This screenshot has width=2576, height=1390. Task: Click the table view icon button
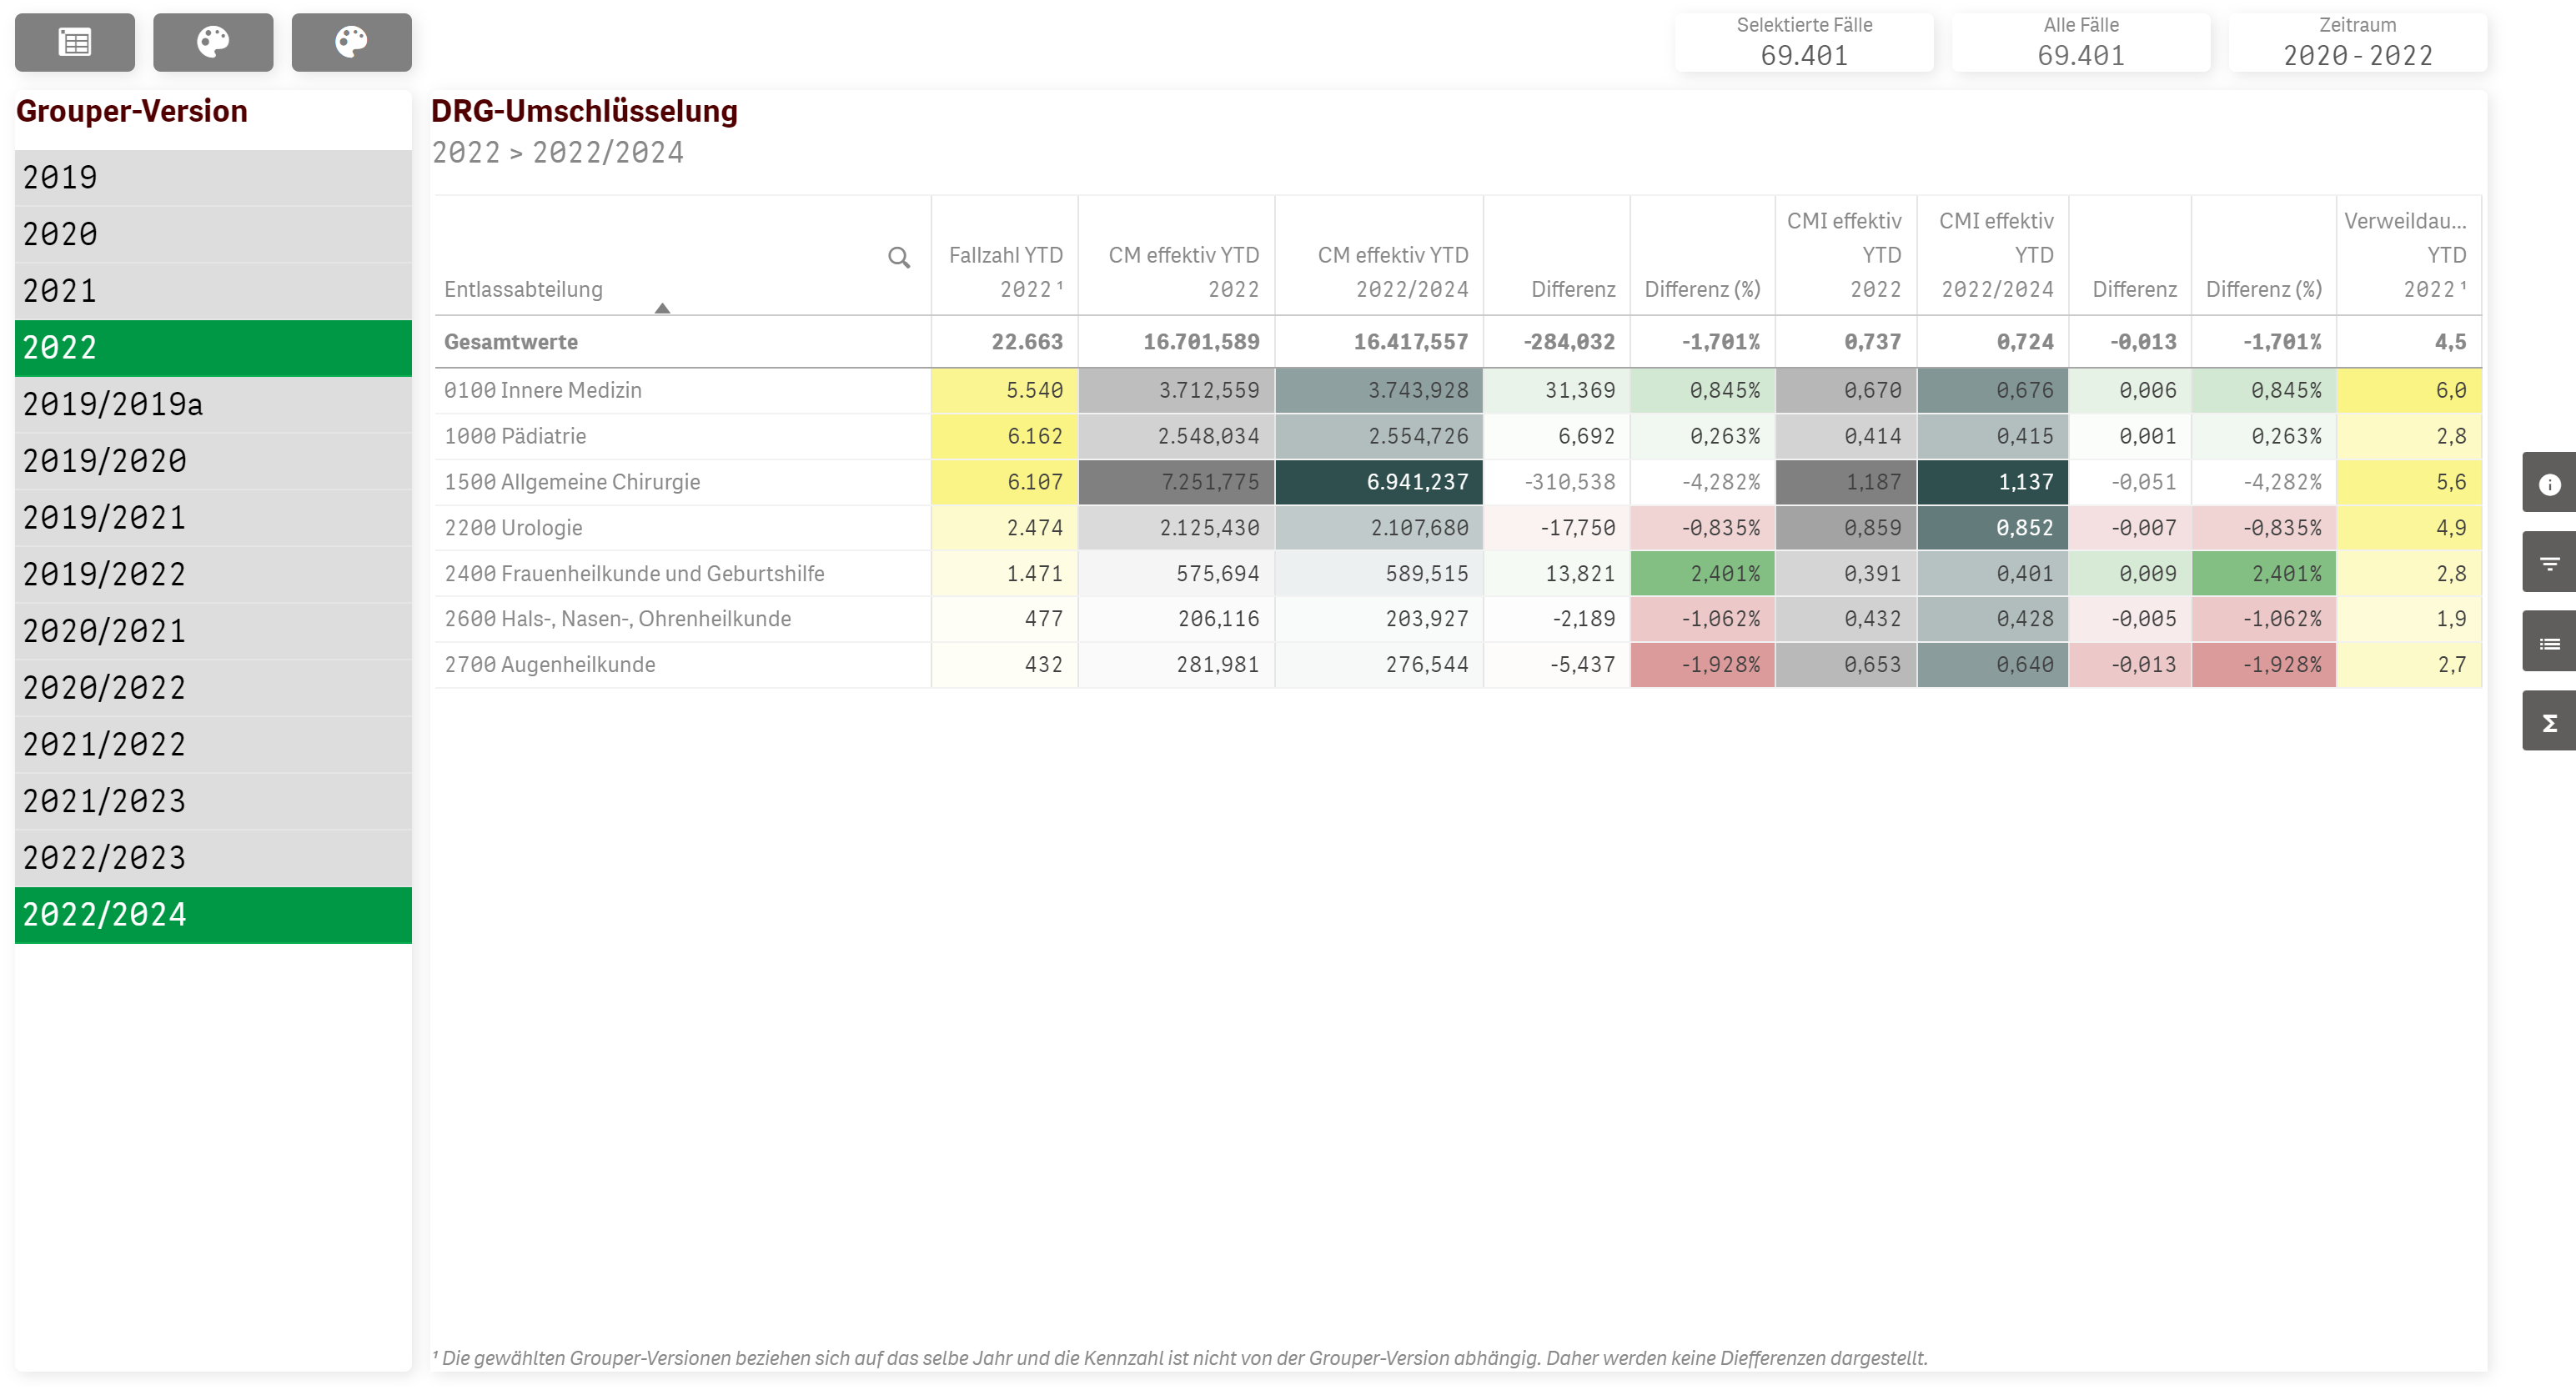coord(75,42)
